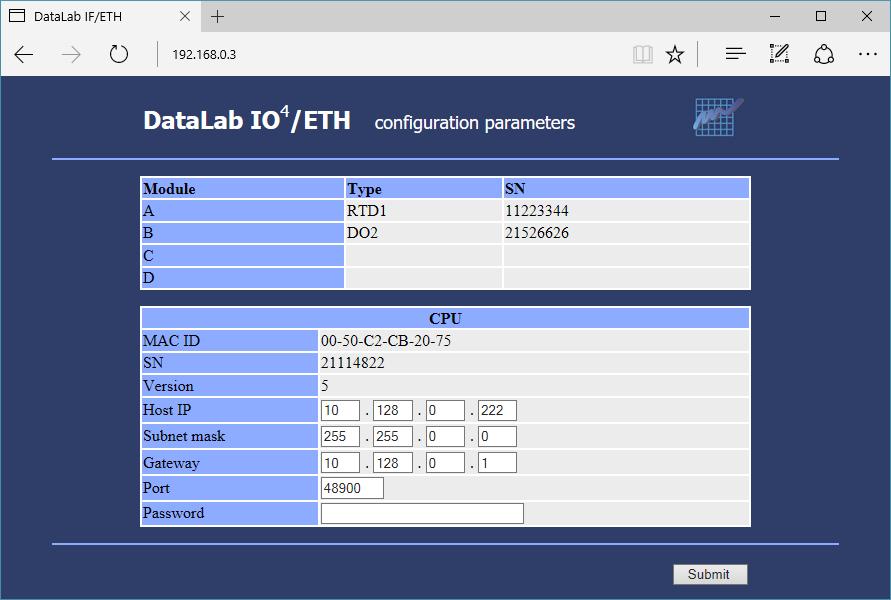The height and width of the screenshot is (600, 891).
Task: Close the browser window
Action: pyautogui.click(x=867, y=16)
